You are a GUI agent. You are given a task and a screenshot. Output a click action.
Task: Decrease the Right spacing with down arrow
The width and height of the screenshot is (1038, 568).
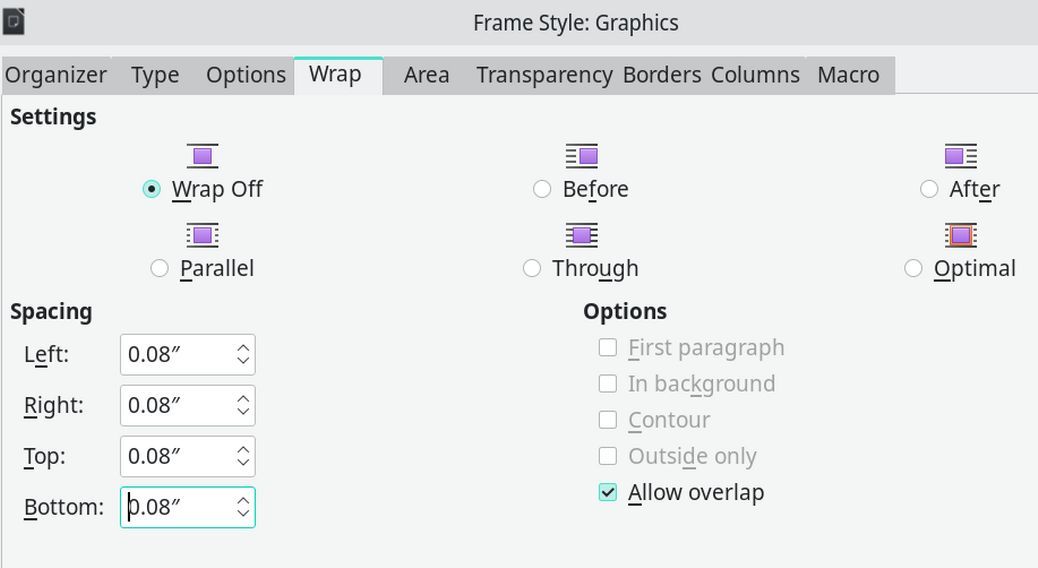coord(243,412)
